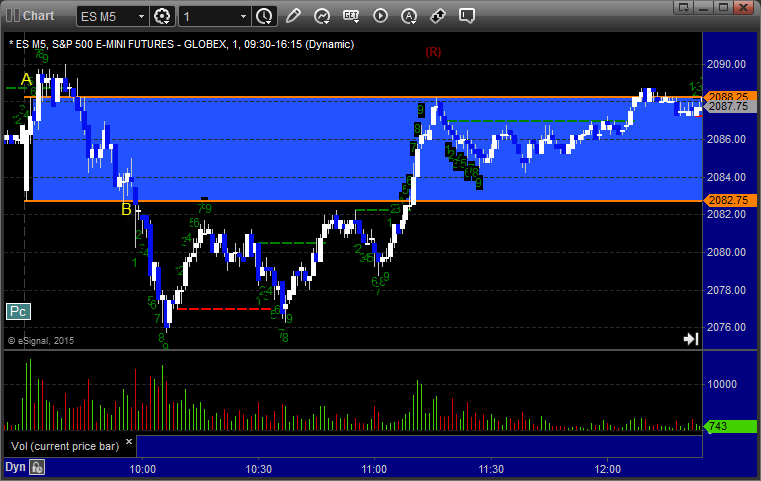Click the red dashed support line
Viewport: 761px width, 481px height.
coord(224,309)
